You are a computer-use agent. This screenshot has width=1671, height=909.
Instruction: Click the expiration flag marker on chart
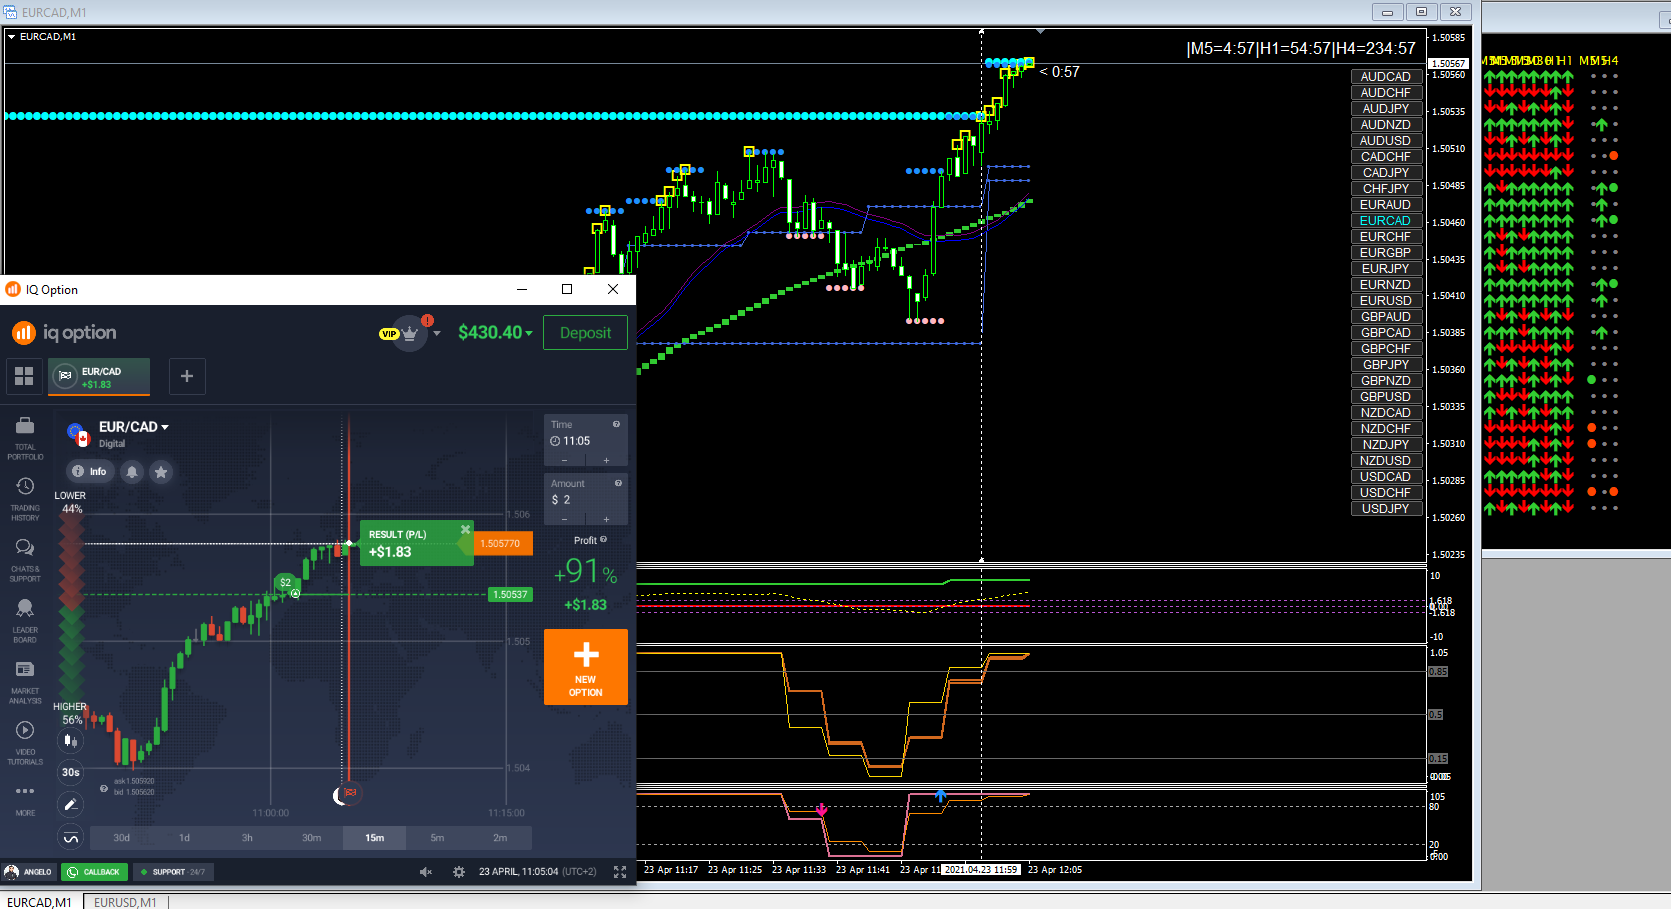coord(349,793)
